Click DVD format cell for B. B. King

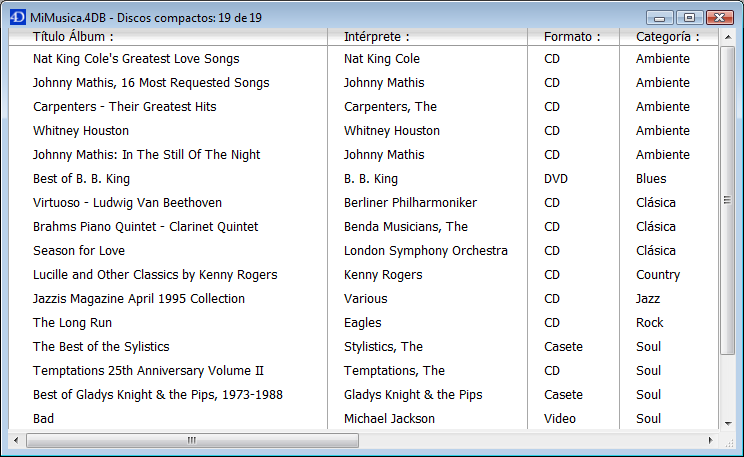click(x=557, y=179)
